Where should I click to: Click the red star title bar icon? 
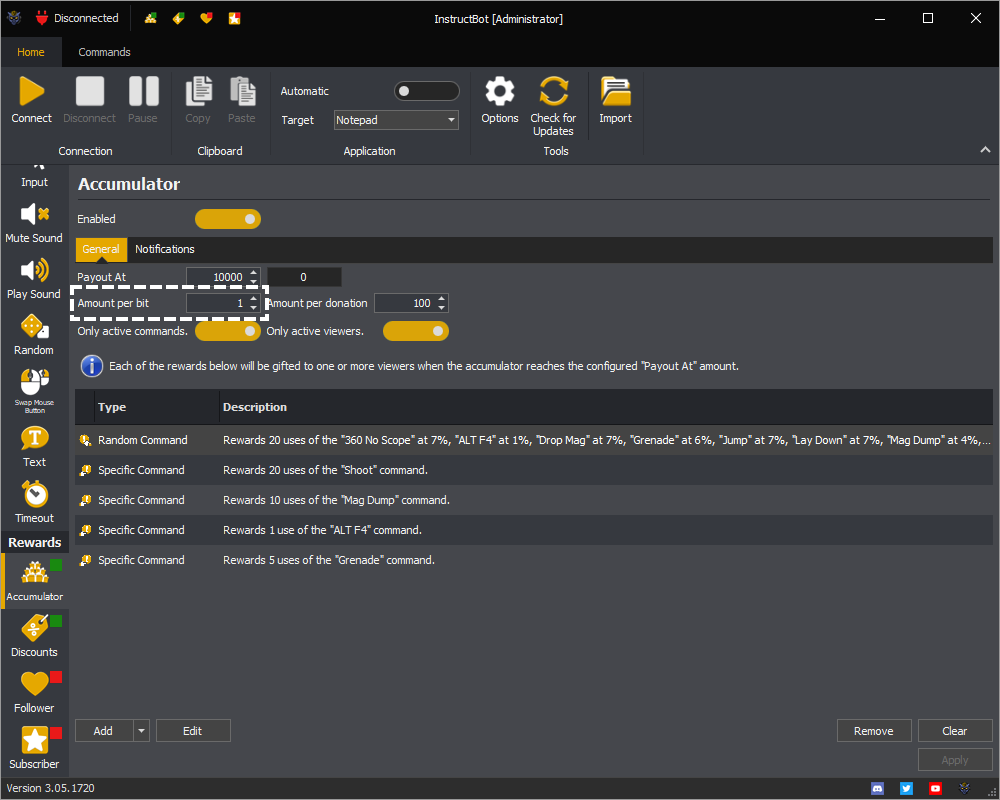[x=235, y=18]
